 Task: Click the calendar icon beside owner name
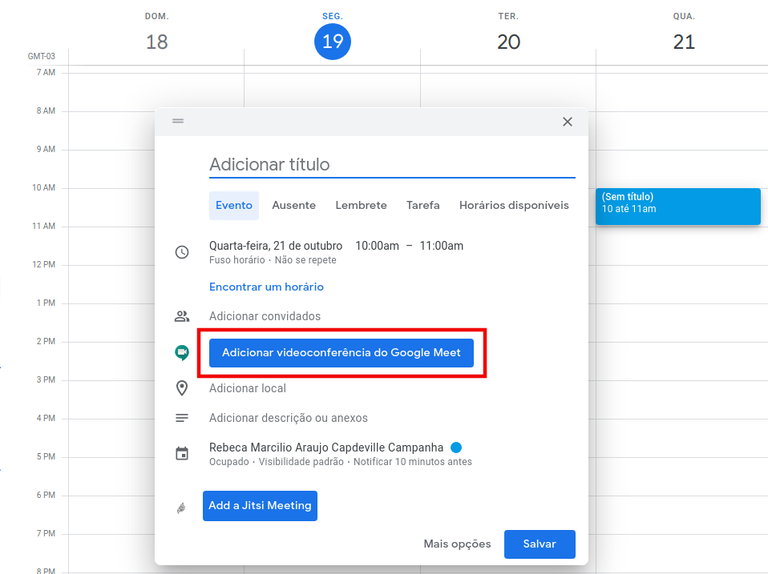tap(182, 454)
